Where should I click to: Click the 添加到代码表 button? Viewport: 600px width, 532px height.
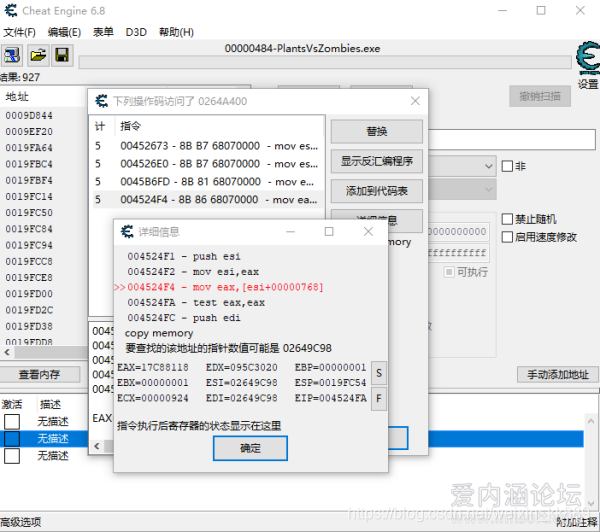click(x=377, y=191)
